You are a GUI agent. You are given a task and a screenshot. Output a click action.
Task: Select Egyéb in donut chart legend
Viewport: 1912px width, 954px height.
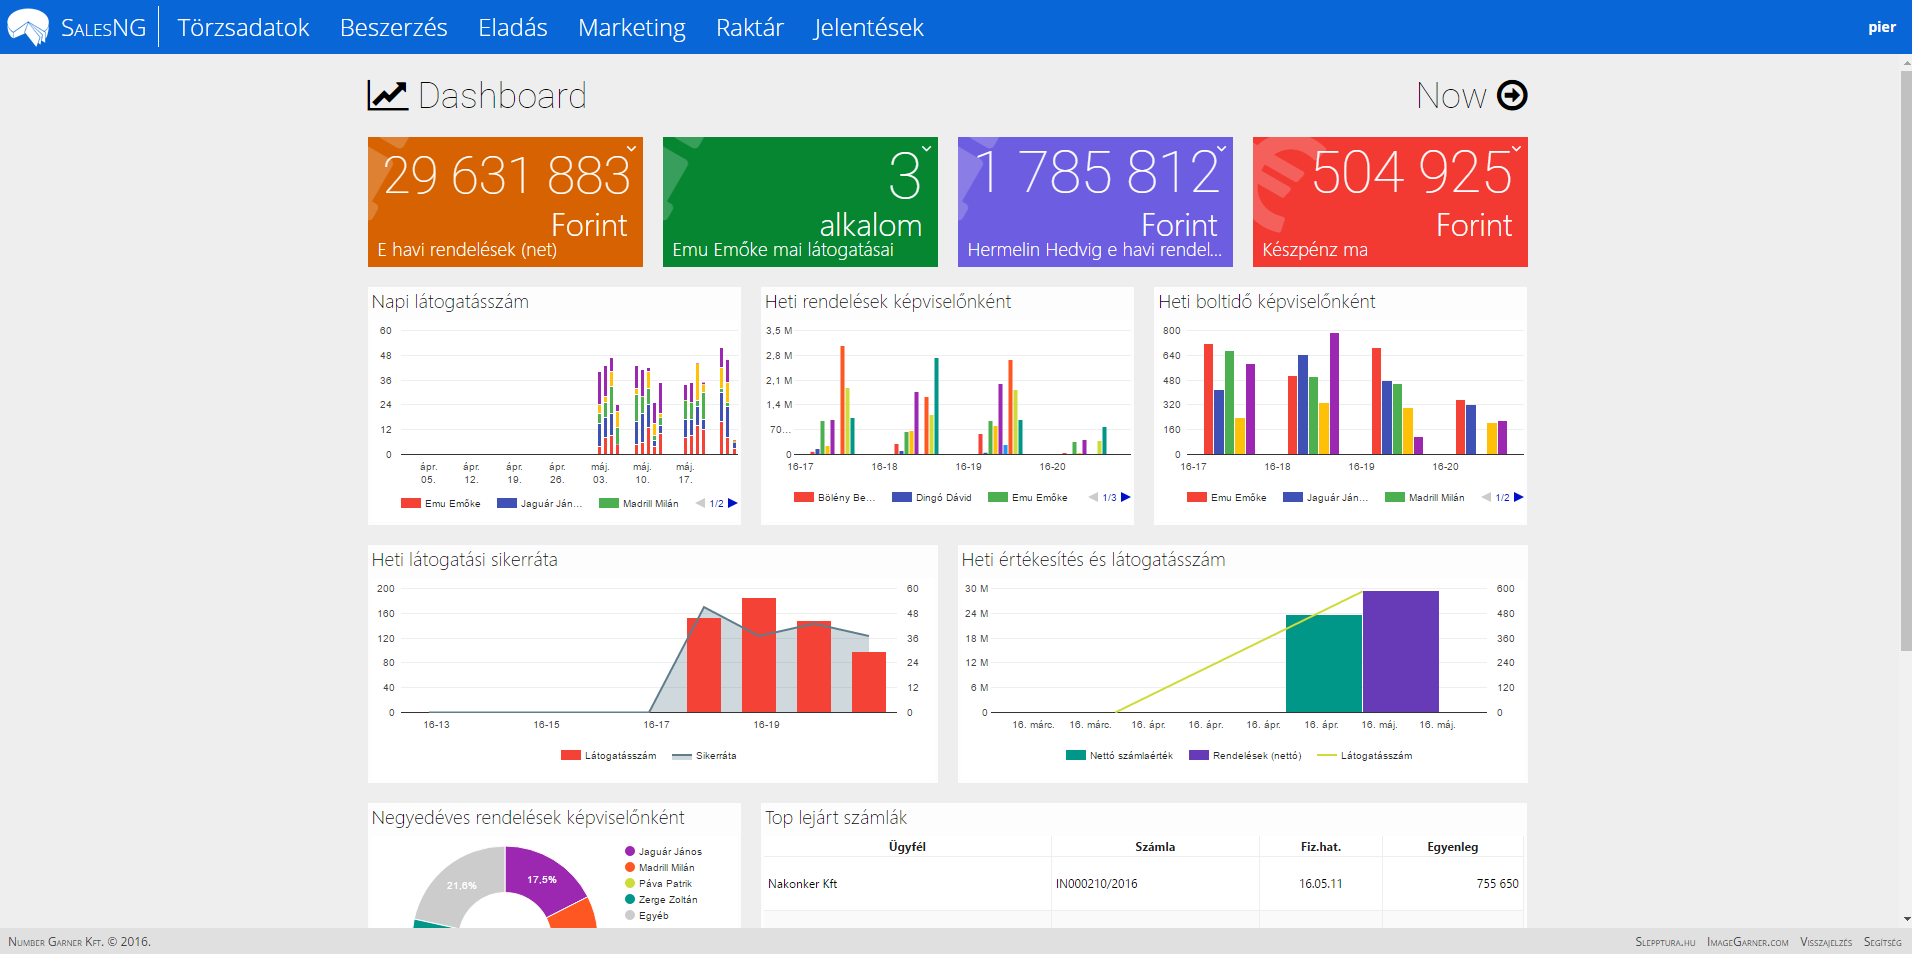tap(647, 916)
